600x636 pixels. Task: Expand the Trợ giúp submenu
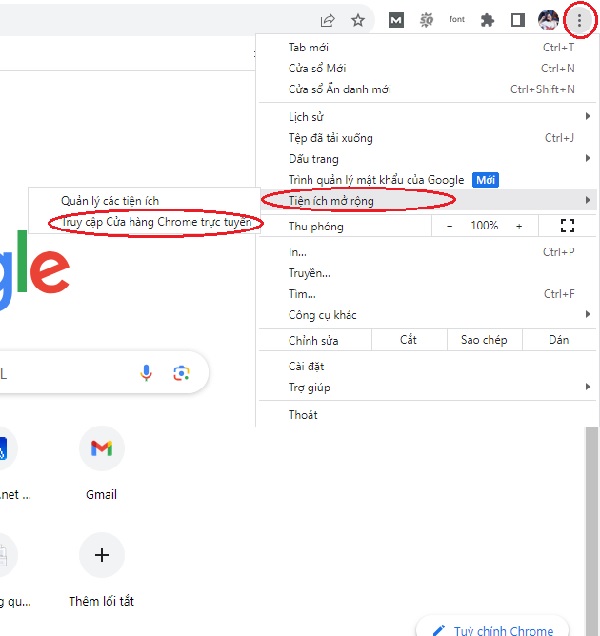coord(309,387)
